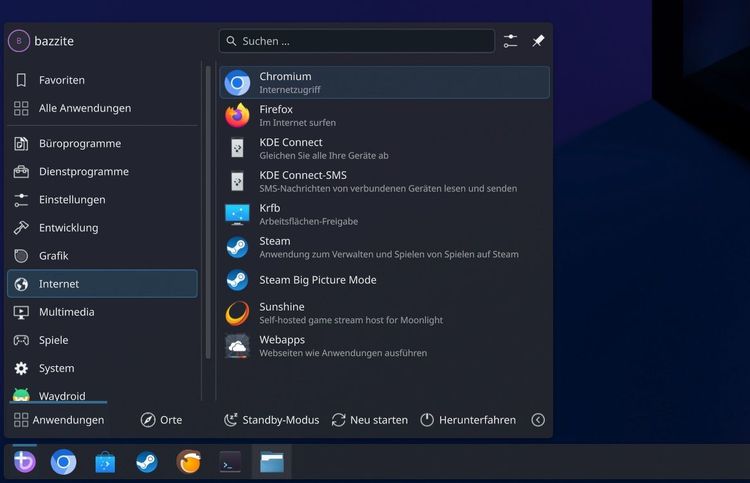The height and width of the screenshot is (483, 750).
Task: Open Firefox from the application list
Action: [384, 116]
